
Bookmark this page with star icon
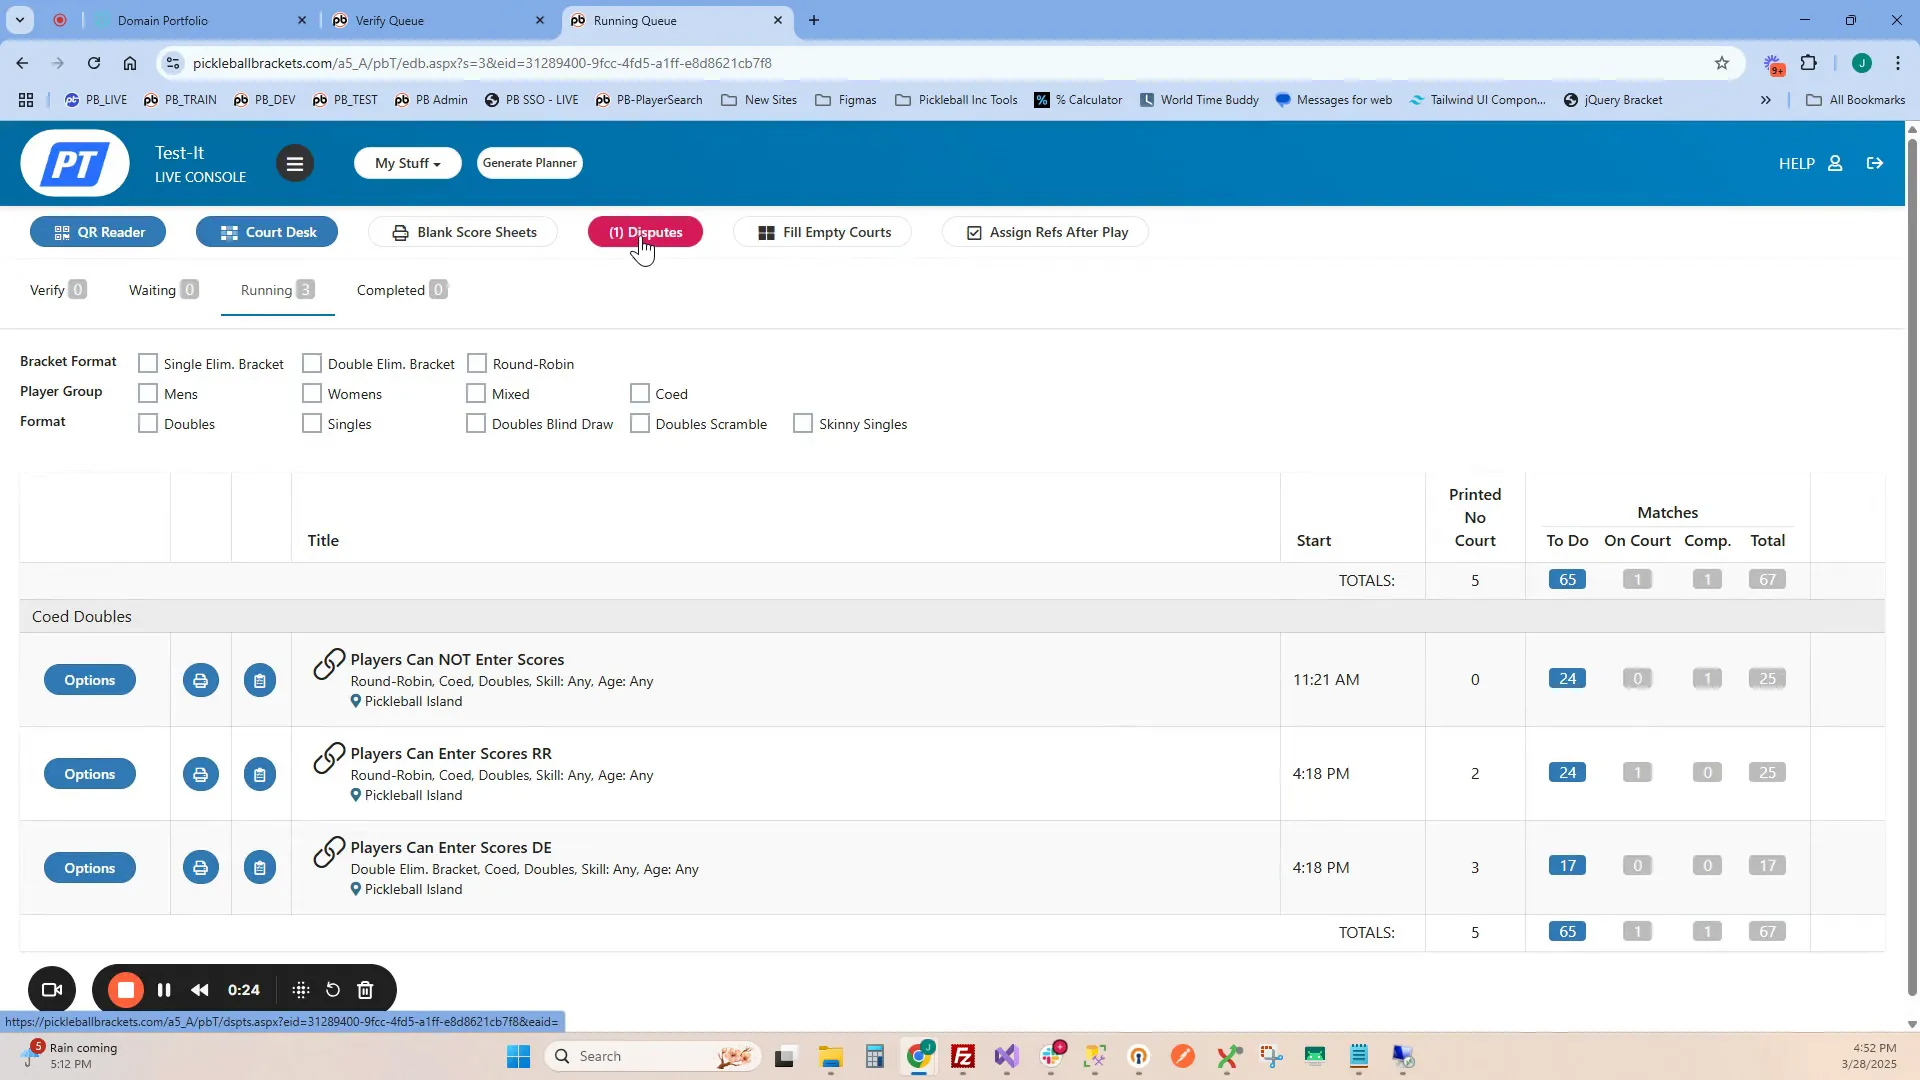[x=1722, y=63]
